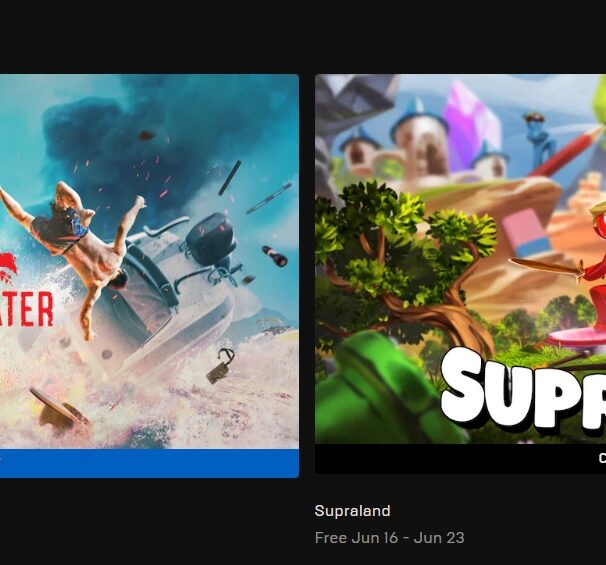Open the Supraland game cover art
The image size is (606, 565).
point(460,259)
